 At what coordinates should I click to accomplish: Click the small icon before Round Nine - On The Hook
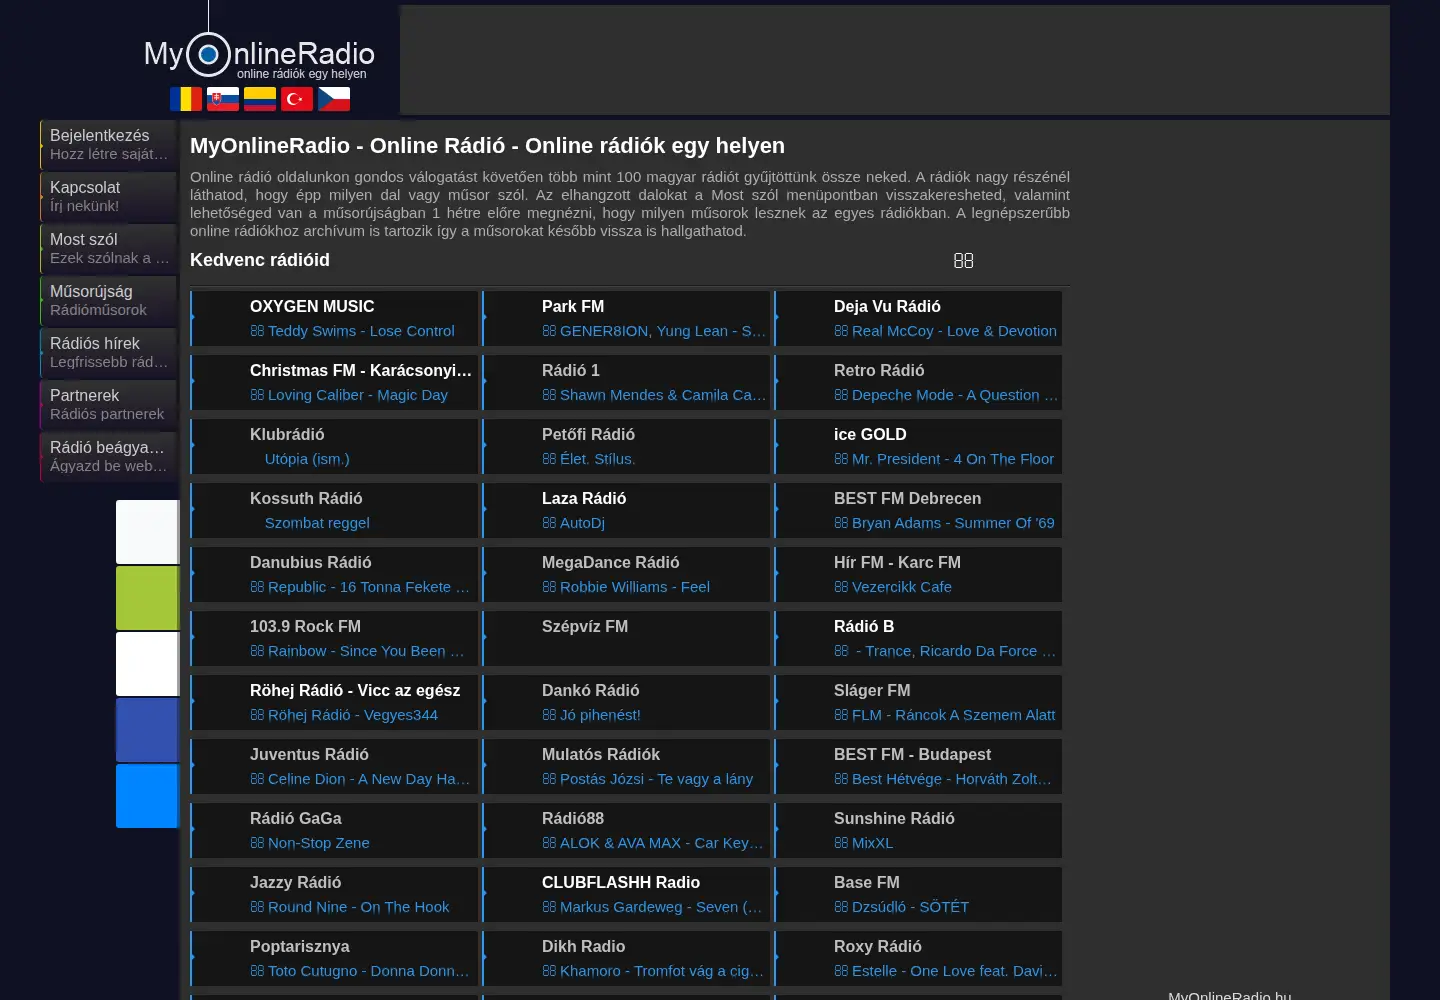tap(257, 907)
